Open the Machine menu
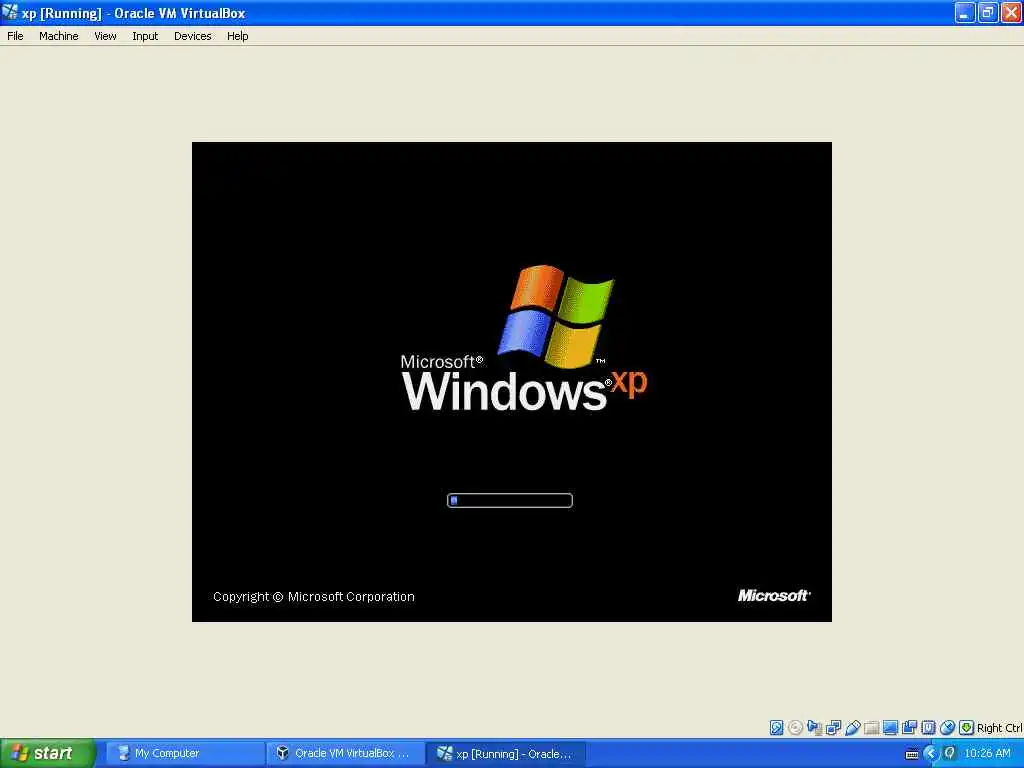The width and height of the screenshot is (1024, 768). tap(59, 36)
